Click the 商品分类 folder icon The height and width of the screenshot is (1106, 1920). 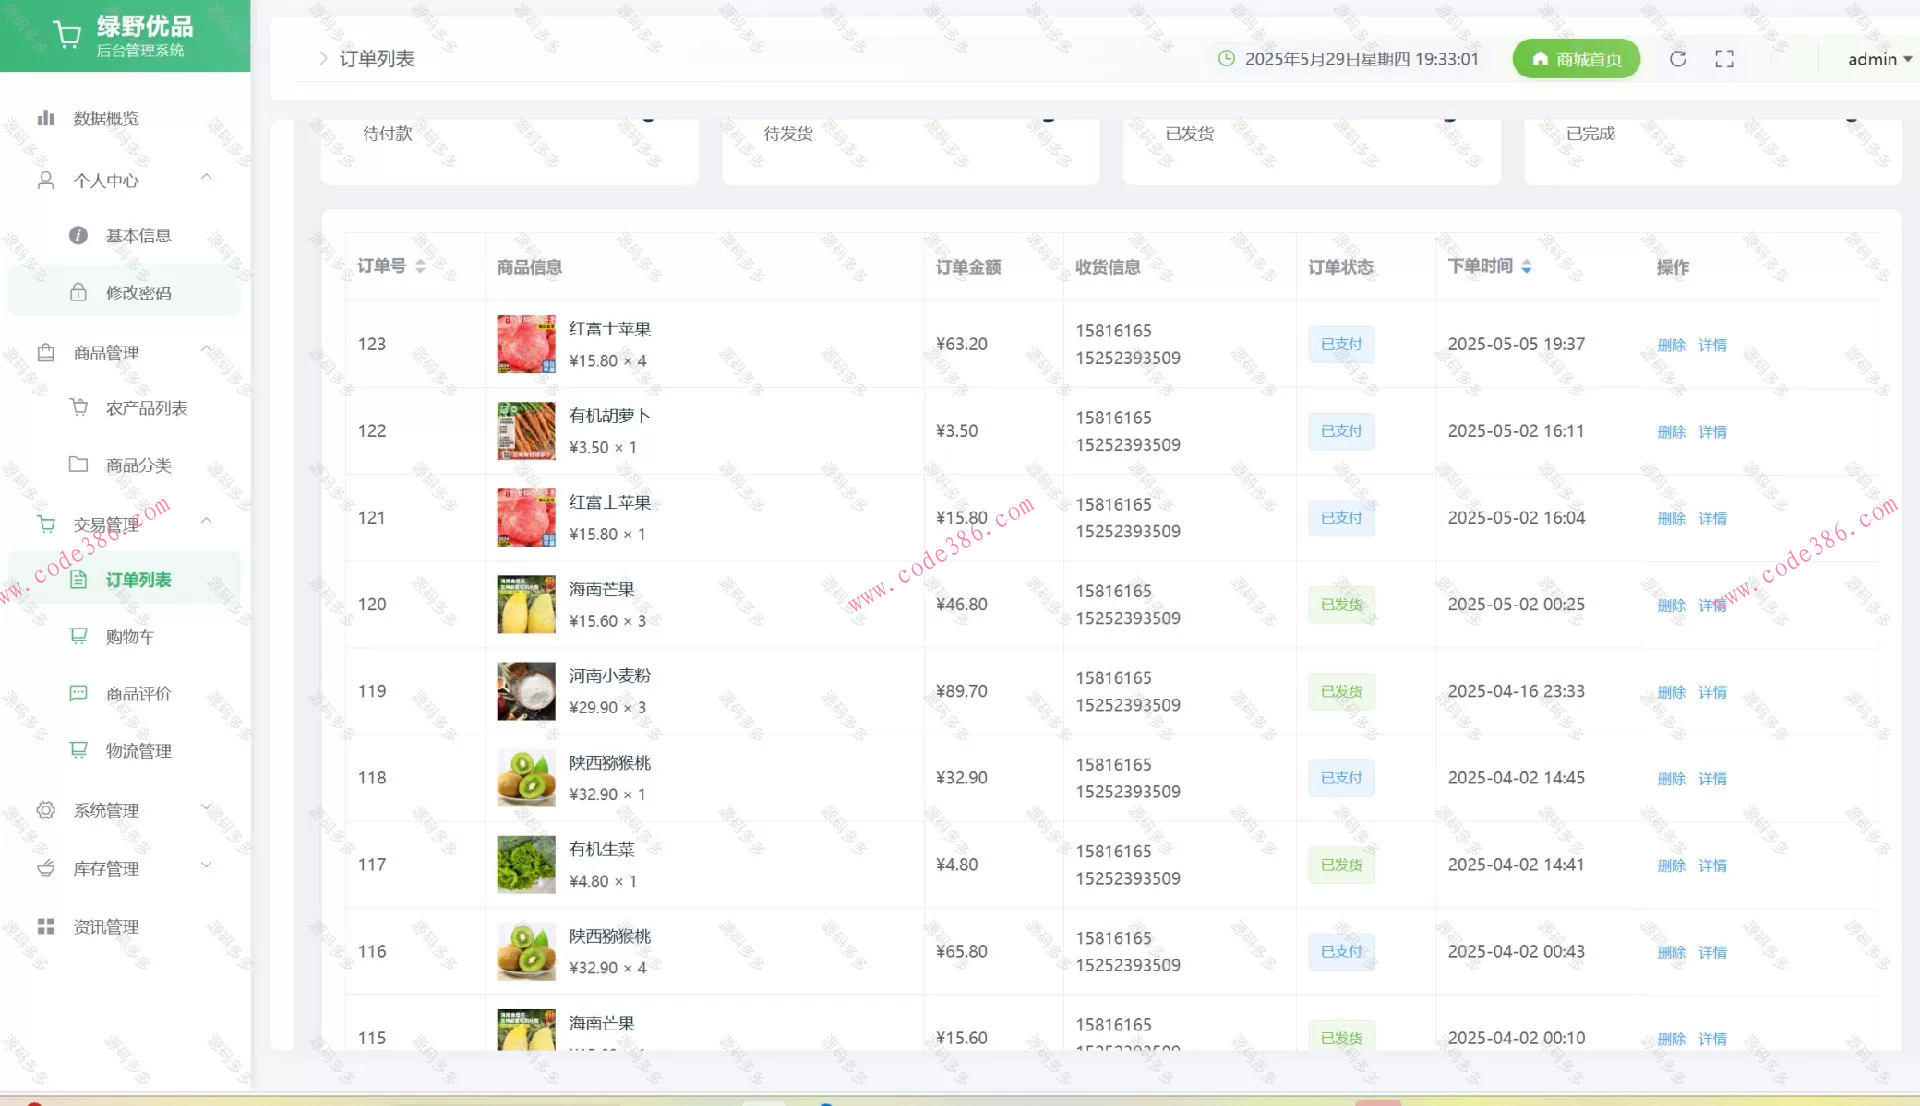point(78,465)
